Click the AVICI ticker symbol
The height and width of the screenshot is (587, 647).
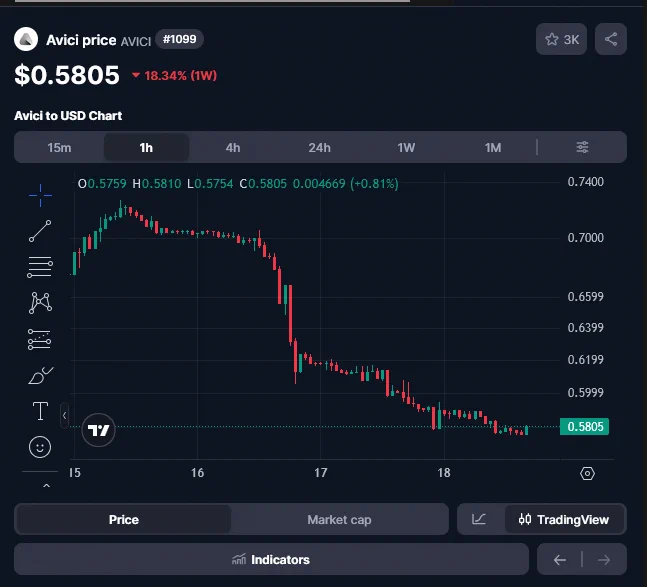[136, 41]
